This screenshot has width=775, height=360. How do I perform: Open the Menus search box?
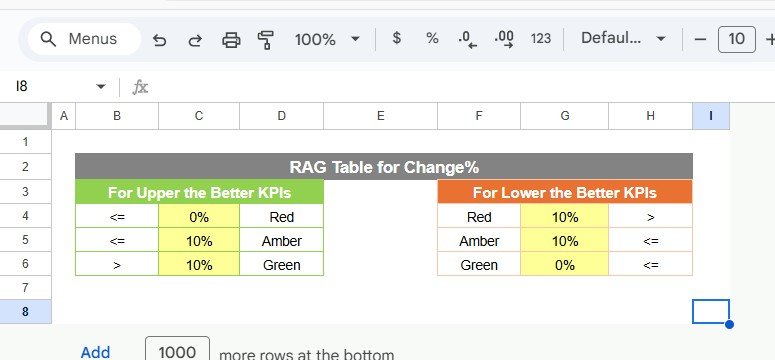tap(84, 39)
